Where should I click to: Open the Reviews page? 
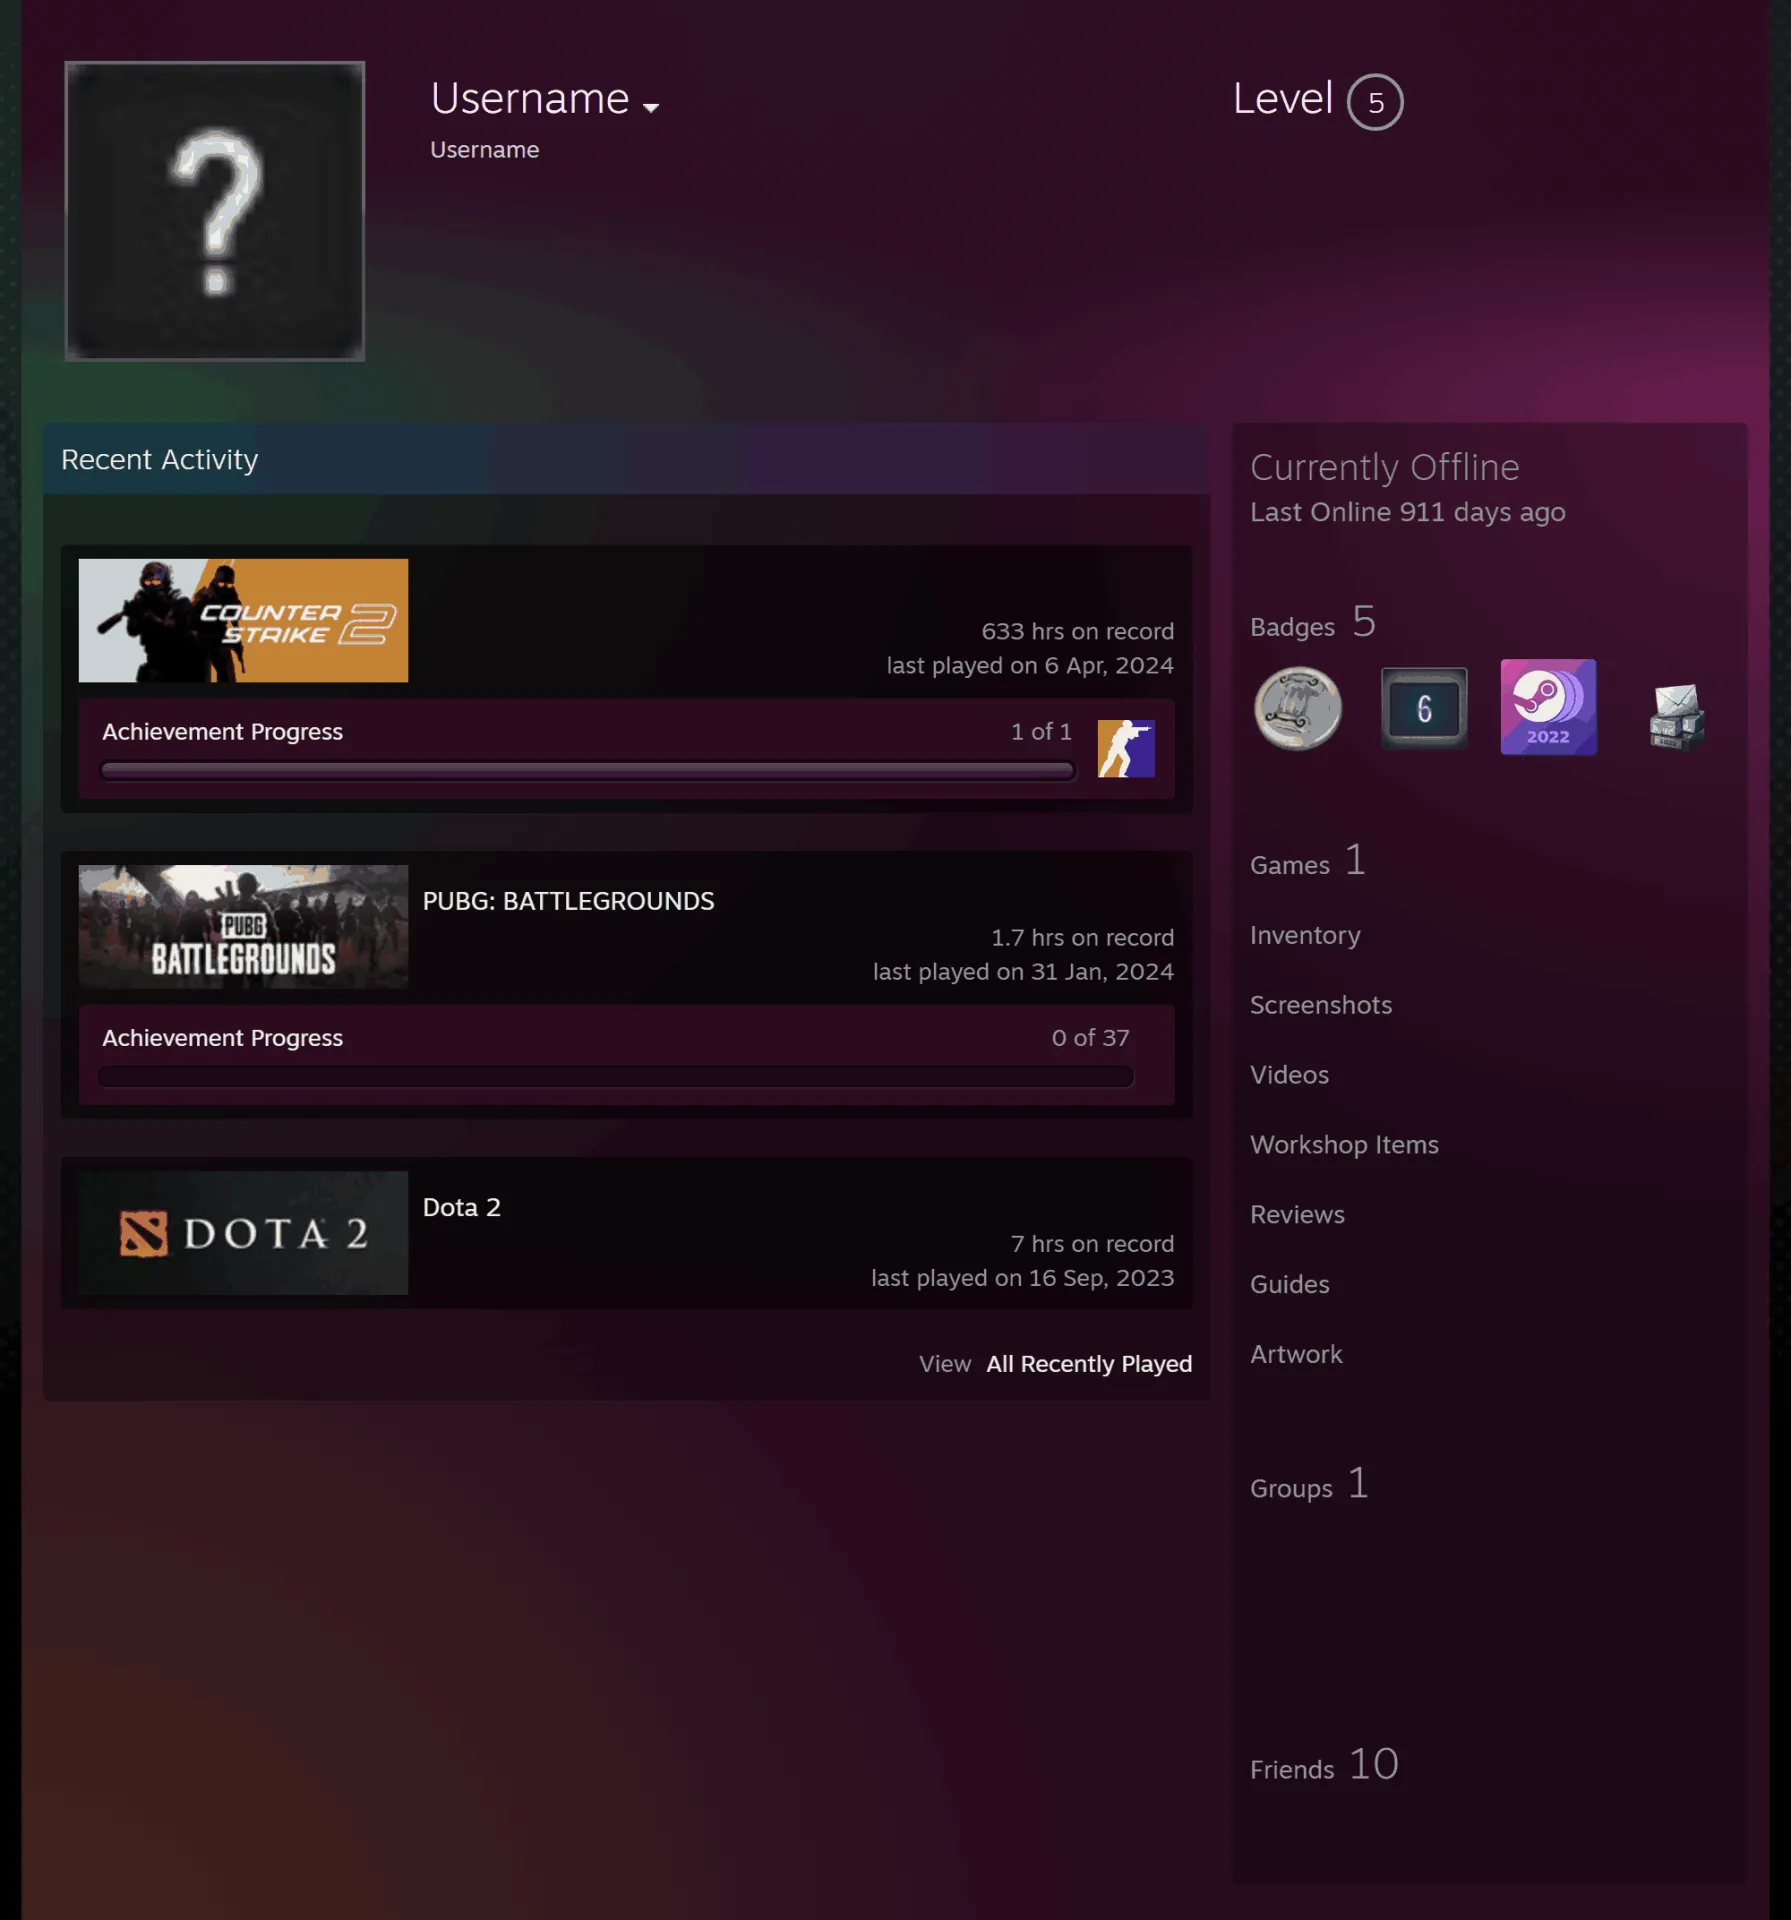1297,1215
